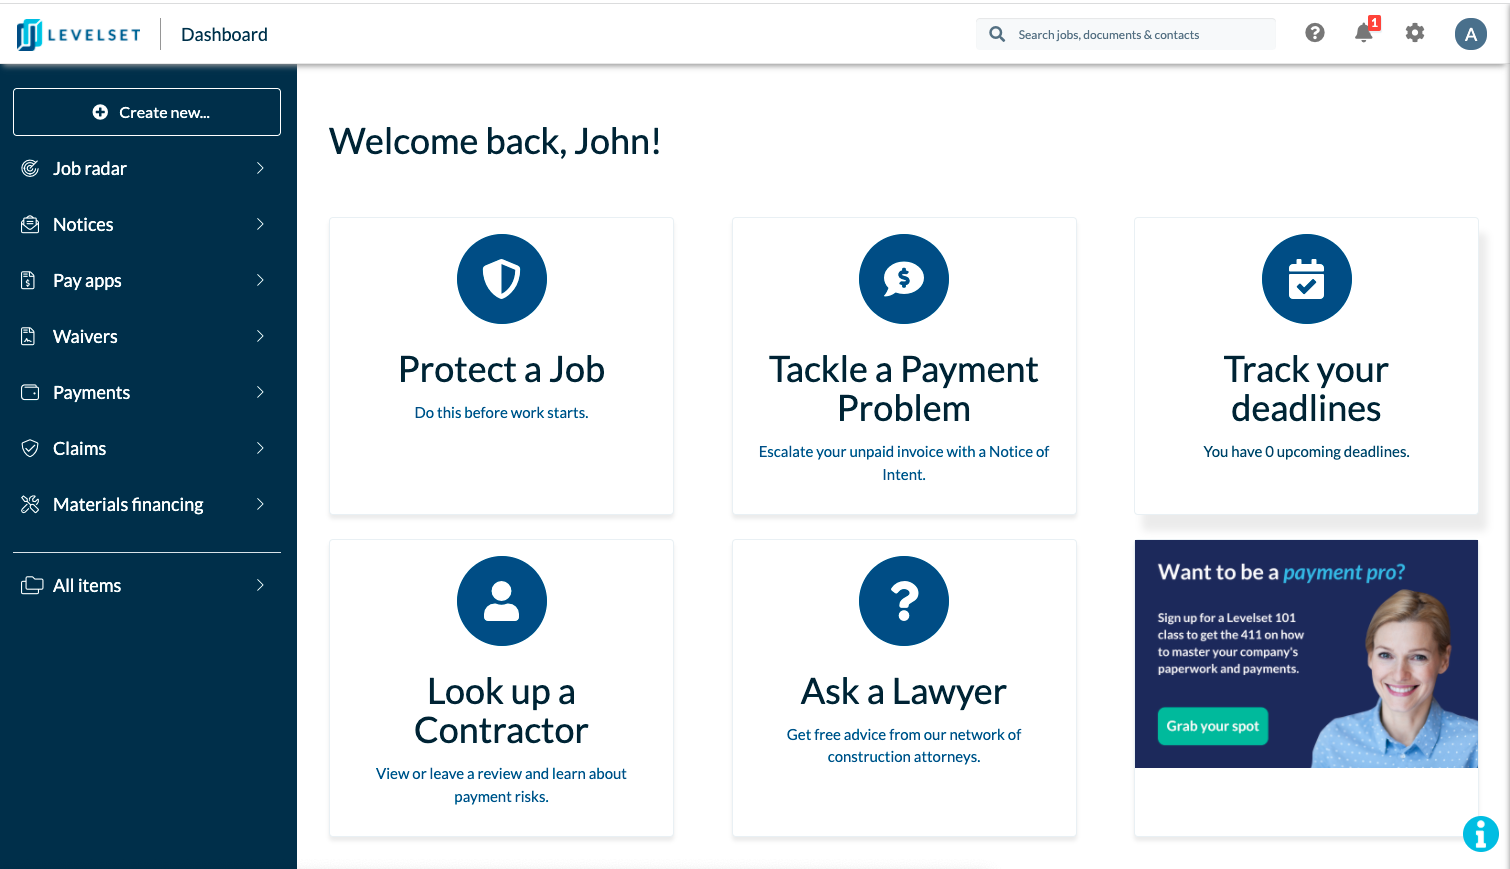Image resolution: width=1510 pixels, height=869 pixels.
Task: Expand the All items chevron
Action: pos(260,585)
